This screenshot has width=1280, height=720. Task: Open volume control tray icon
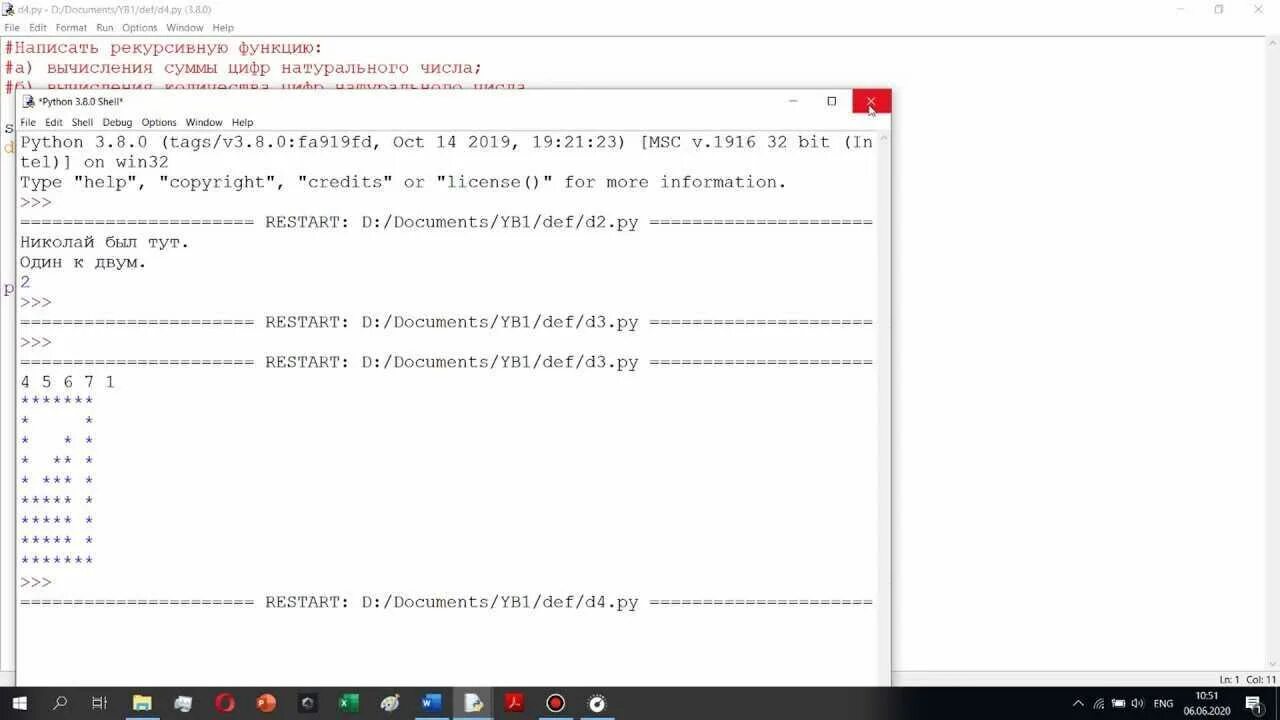coord(1138,703)
